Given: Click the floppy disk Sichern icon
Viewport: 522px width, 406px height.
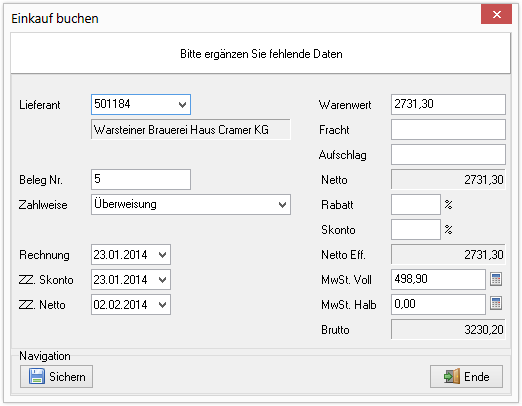Looking at the screenshot, I should 37,376.
